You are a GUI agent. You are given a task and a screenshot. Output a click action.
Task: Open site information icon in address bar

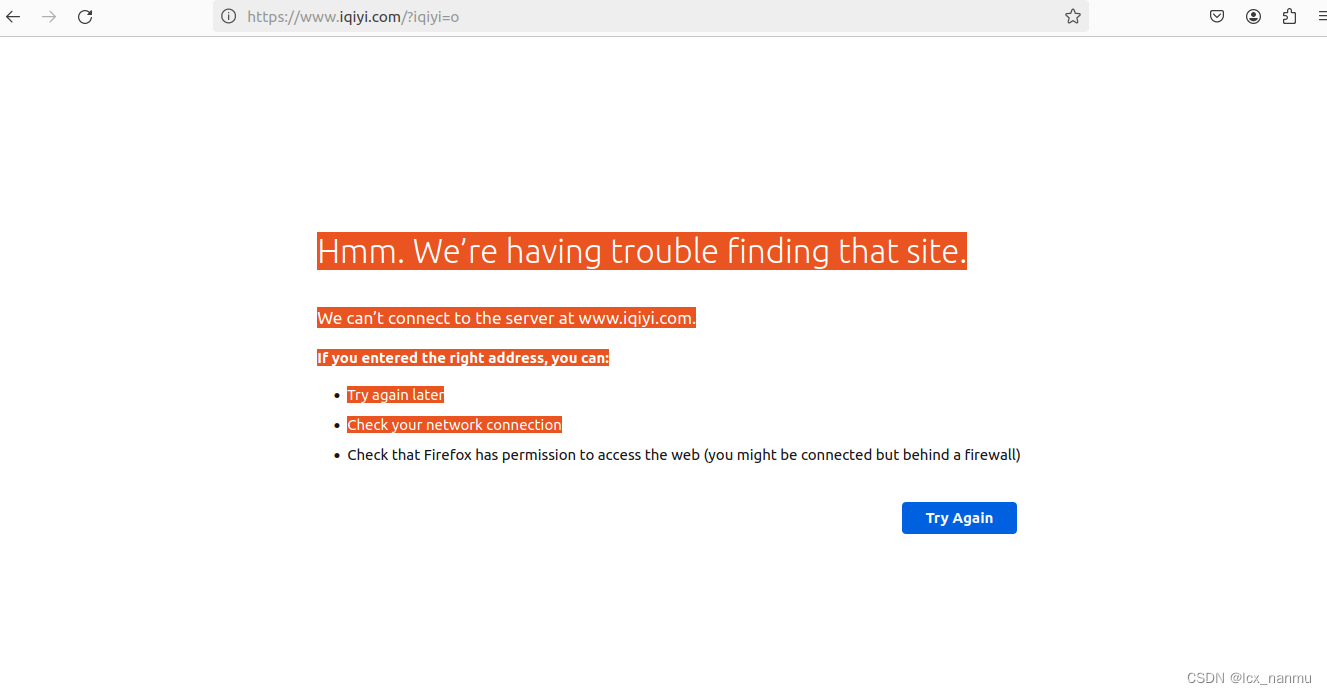click(229, 17)
